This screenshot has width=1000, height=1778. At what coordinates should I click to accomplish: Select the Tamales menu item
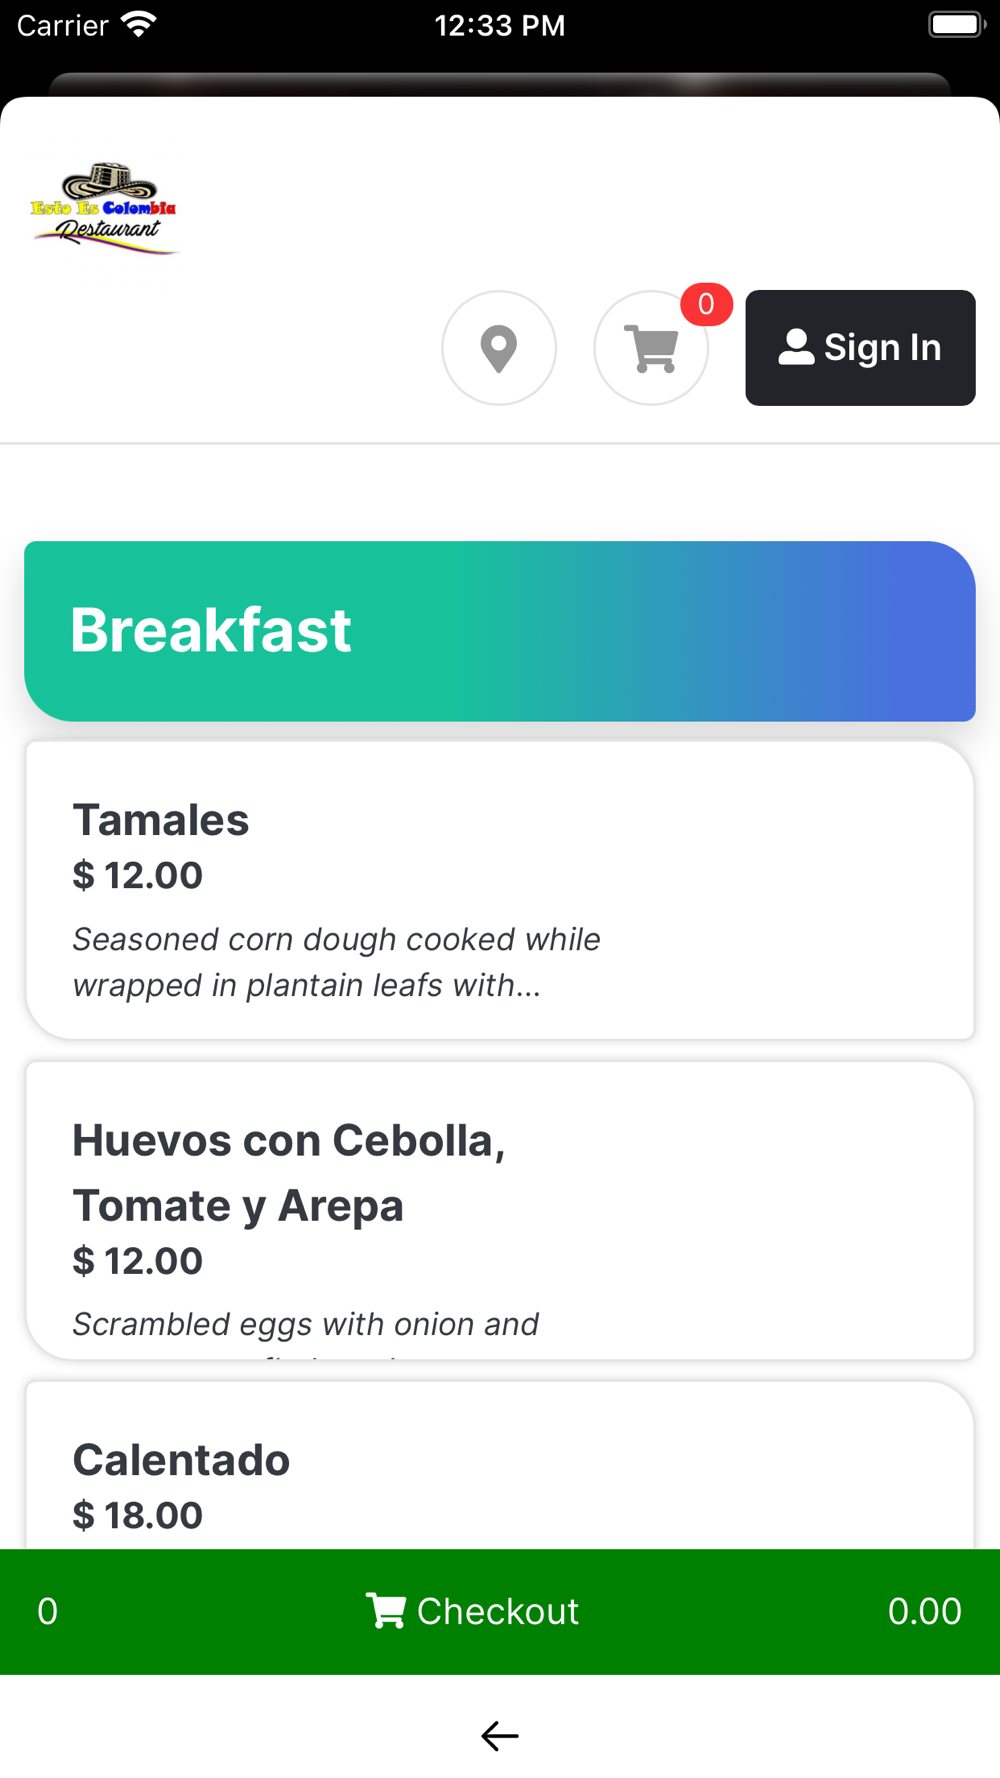click(x=500, y=890)
